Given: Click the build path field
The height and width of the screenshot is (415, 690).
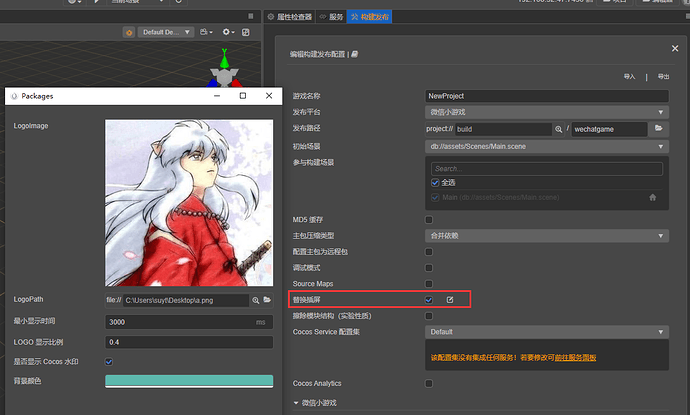Looking at the screenshot, I should point(503,129).
